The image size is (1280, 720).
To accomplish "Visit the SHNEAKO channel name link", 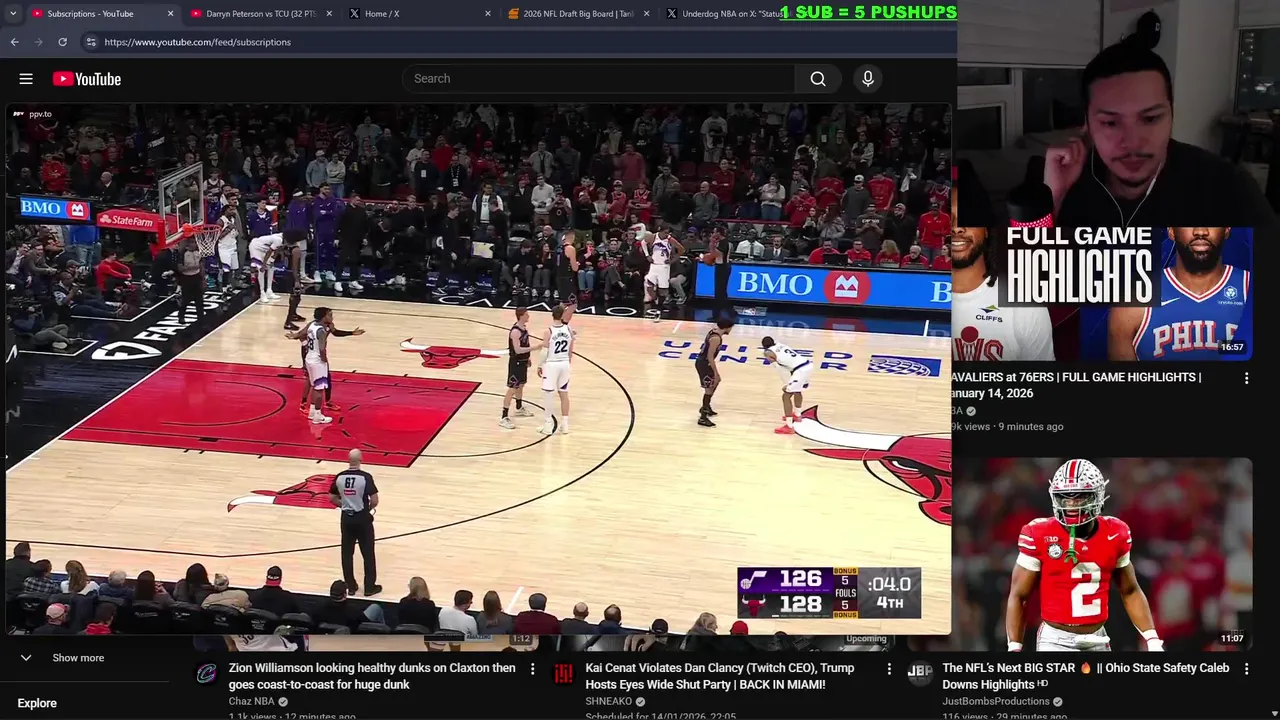I will coord(608,702).
